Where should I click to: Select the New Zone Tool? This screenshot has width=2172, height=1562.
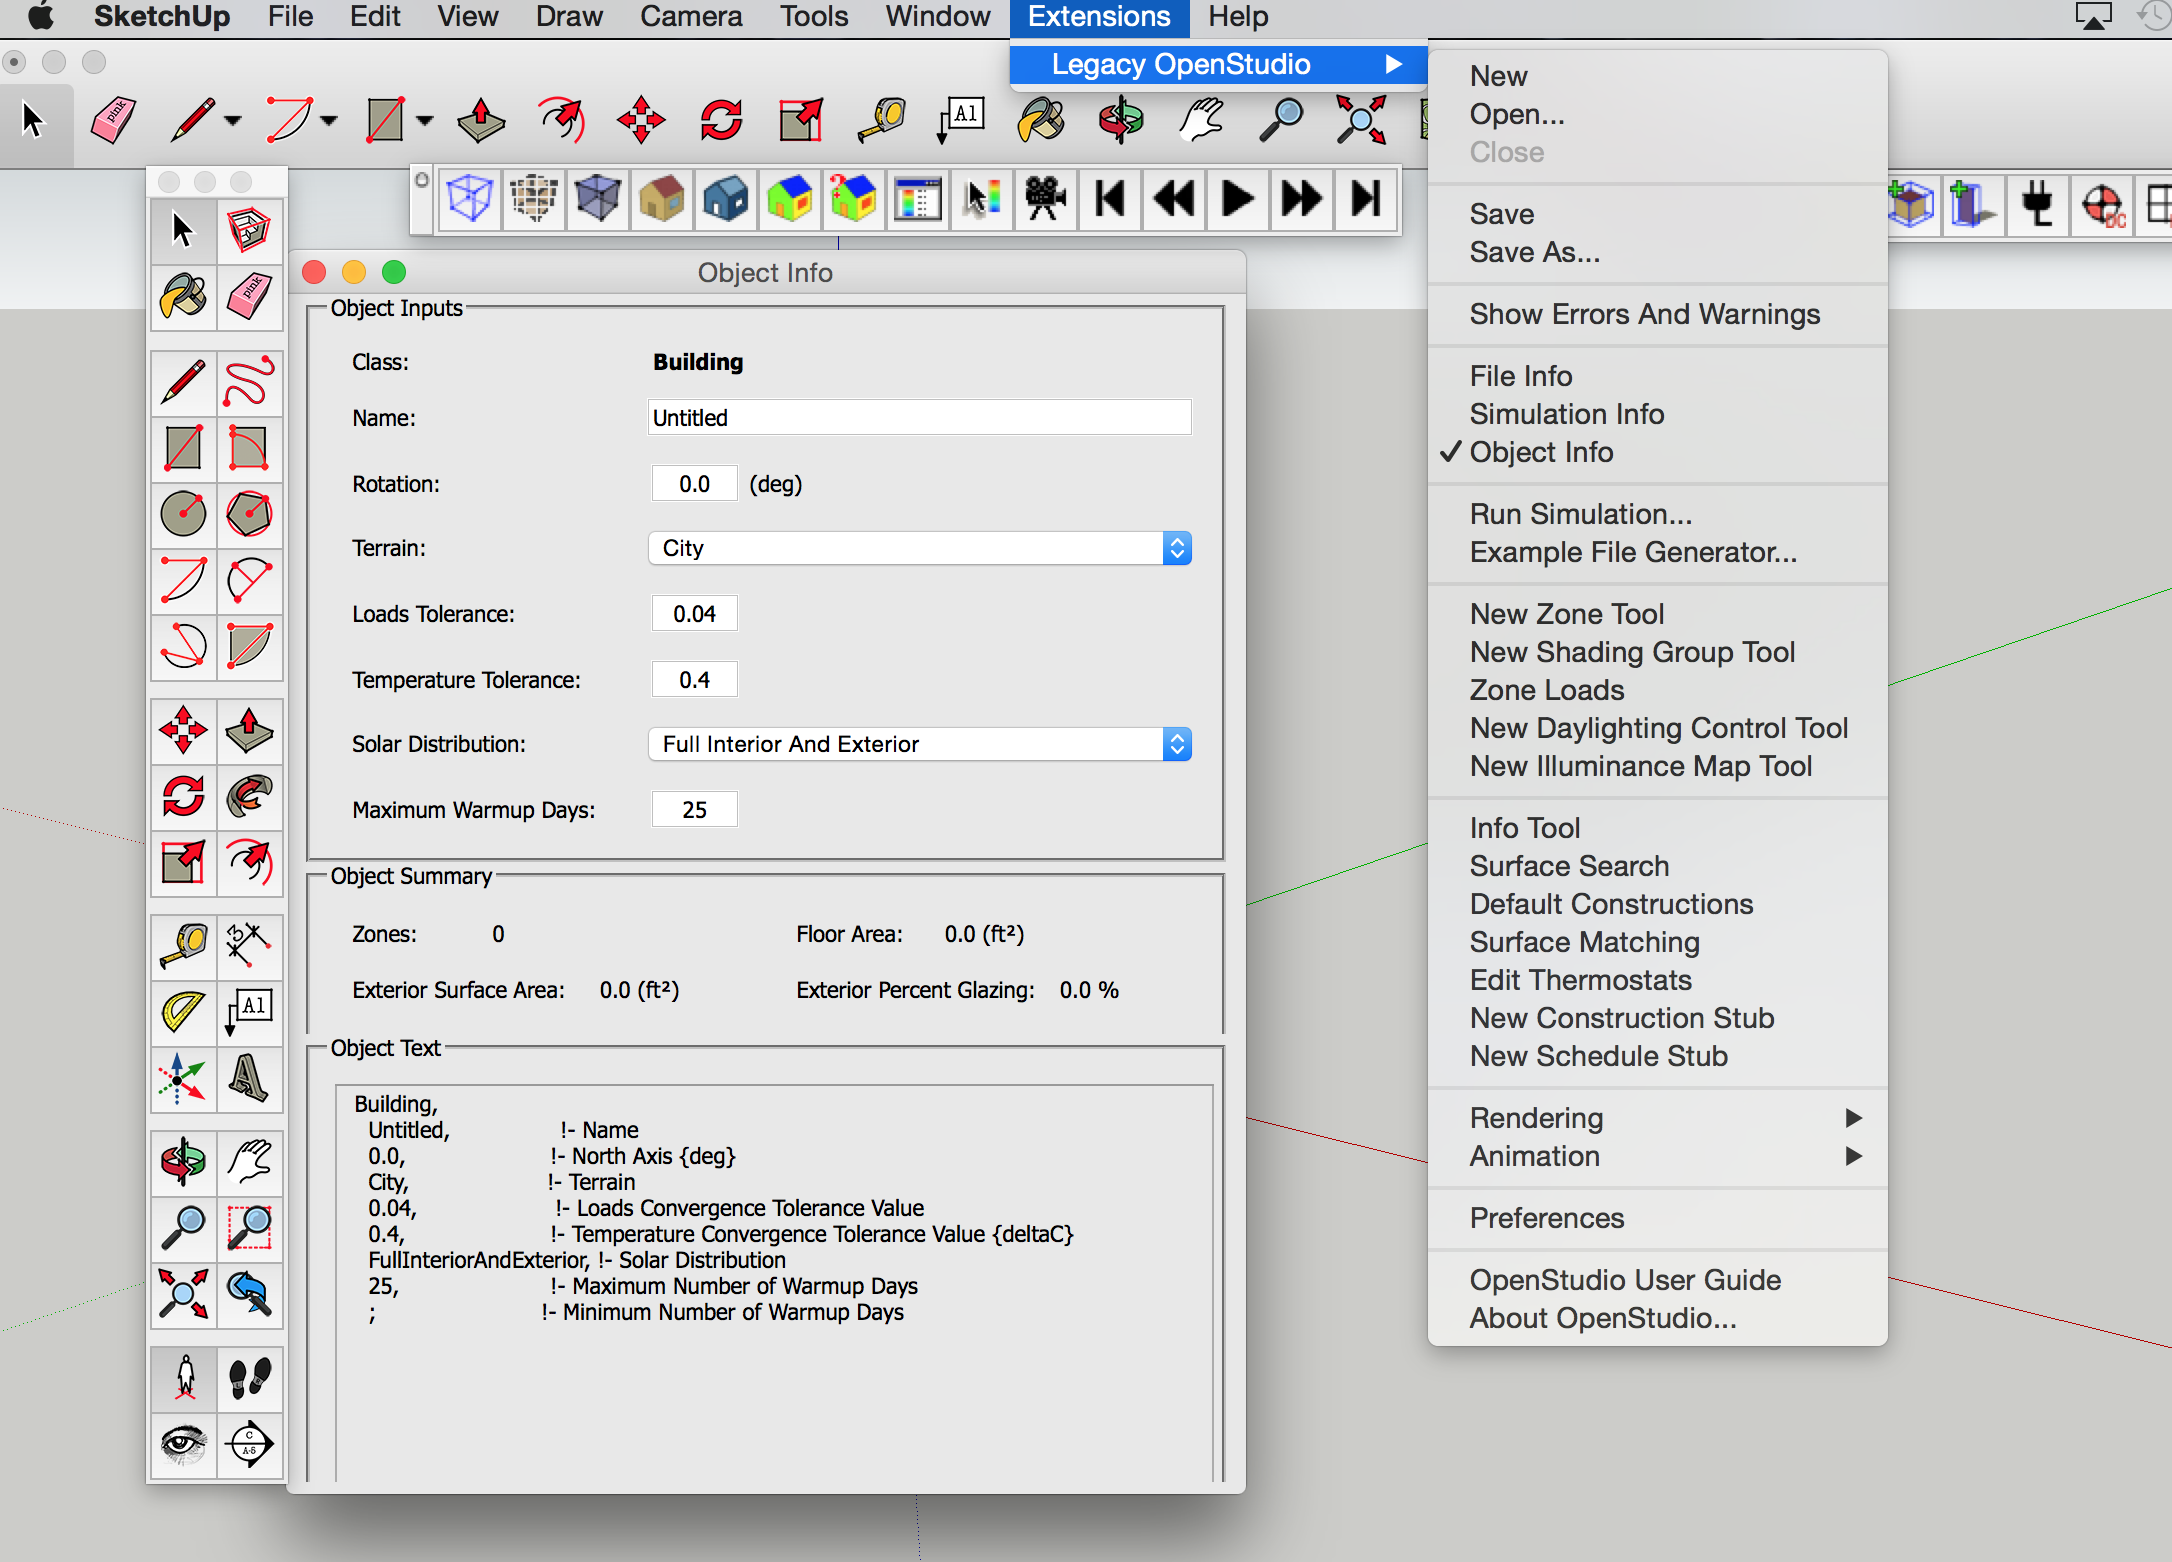coord(1570,614)
